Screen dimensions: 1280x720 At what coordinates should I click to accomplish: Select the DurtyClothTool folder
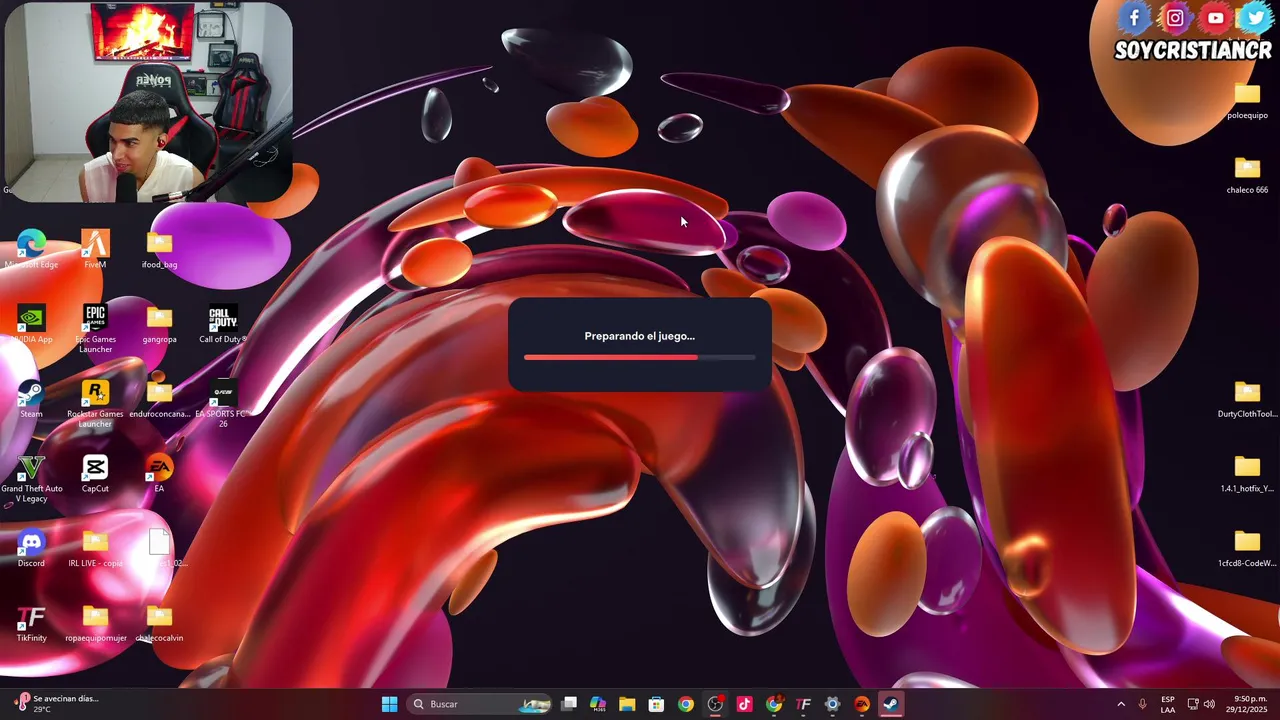1247,398
